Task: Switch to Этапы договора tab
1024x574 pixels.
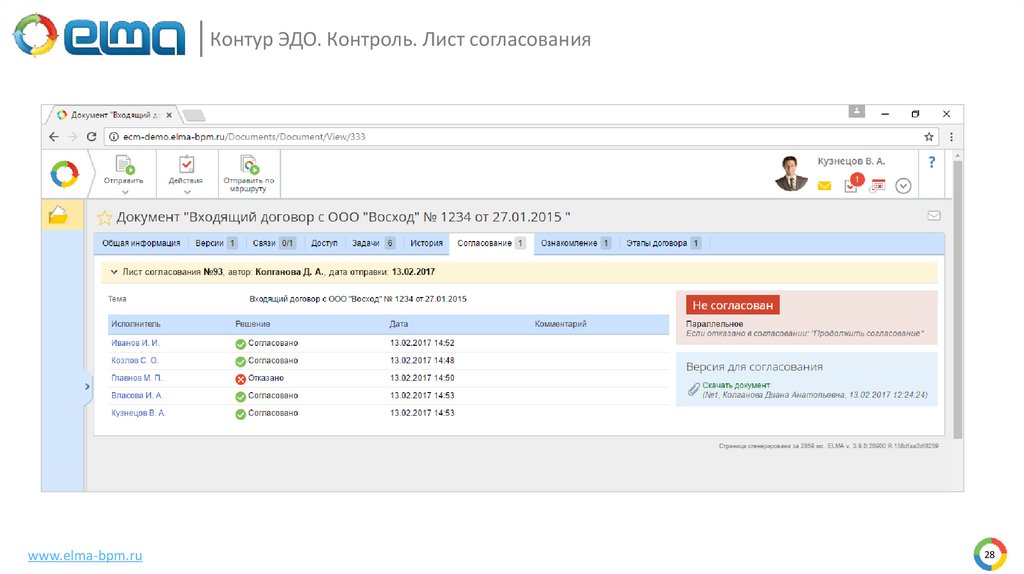Action: pos(663,243)
